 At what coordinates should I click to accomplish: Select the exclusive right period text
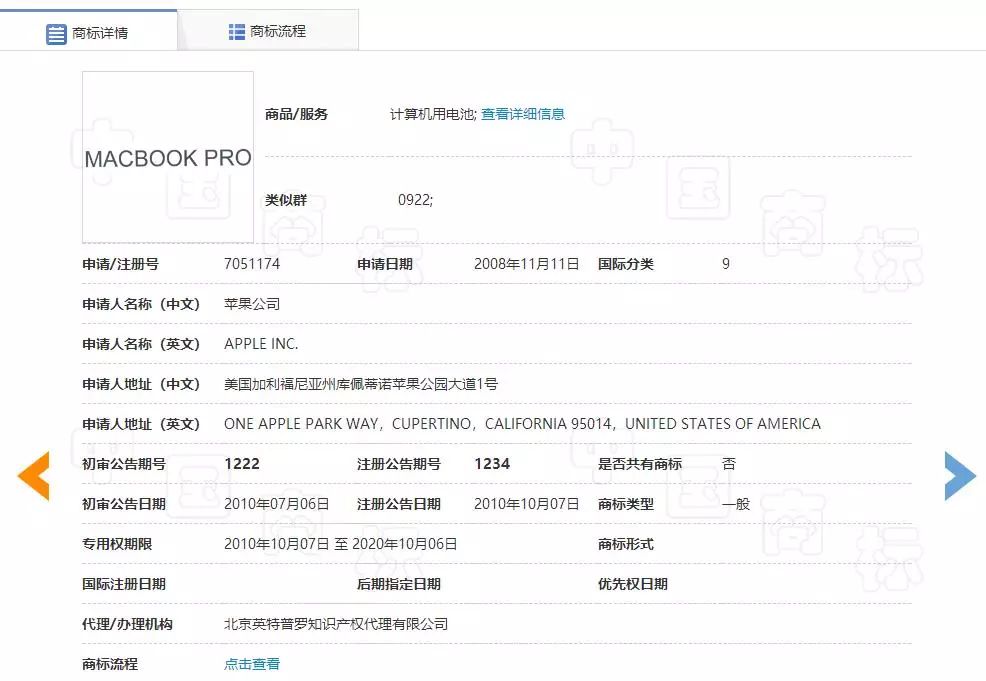click(340, 544)
